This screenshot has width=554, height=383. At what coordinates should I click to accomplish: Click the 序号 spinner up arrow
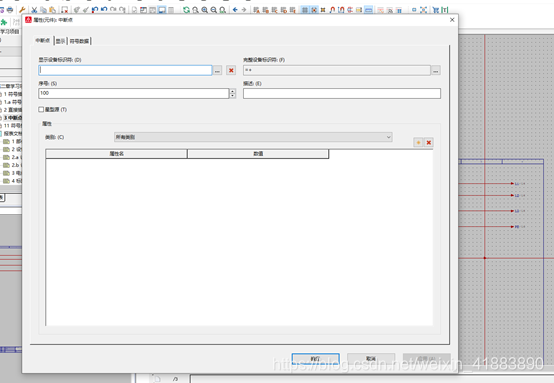(x=232, y=91)
